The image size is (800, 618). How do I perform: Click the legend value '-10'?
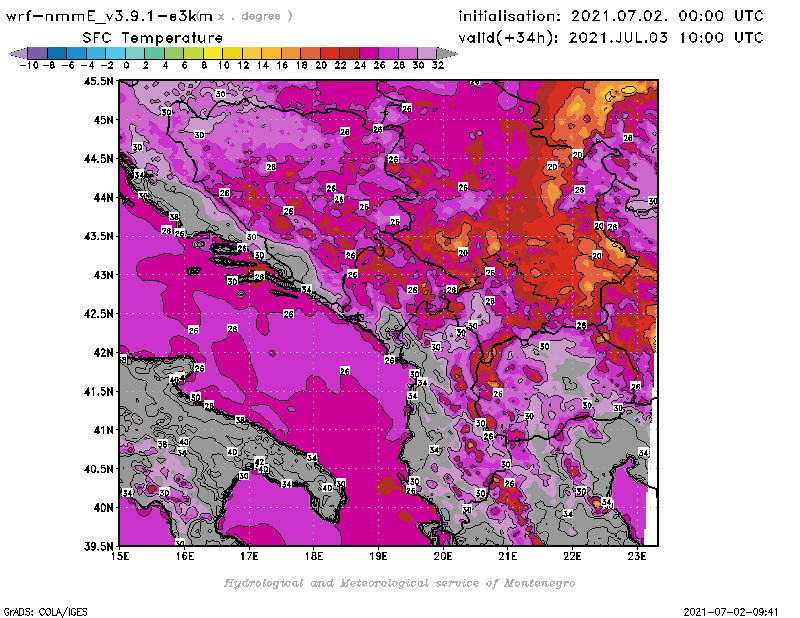point(29,65)
